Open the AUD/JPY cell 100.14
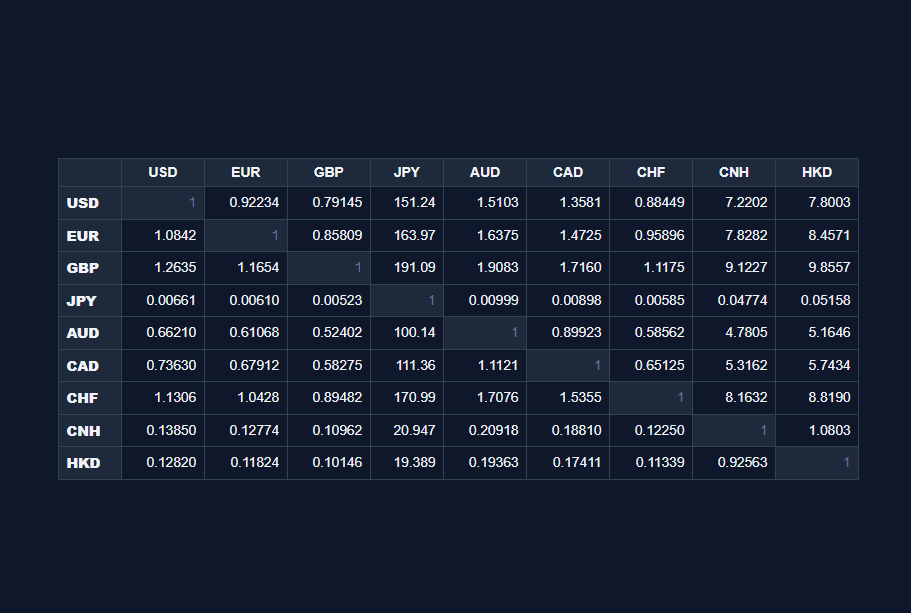 pos(407,333)
